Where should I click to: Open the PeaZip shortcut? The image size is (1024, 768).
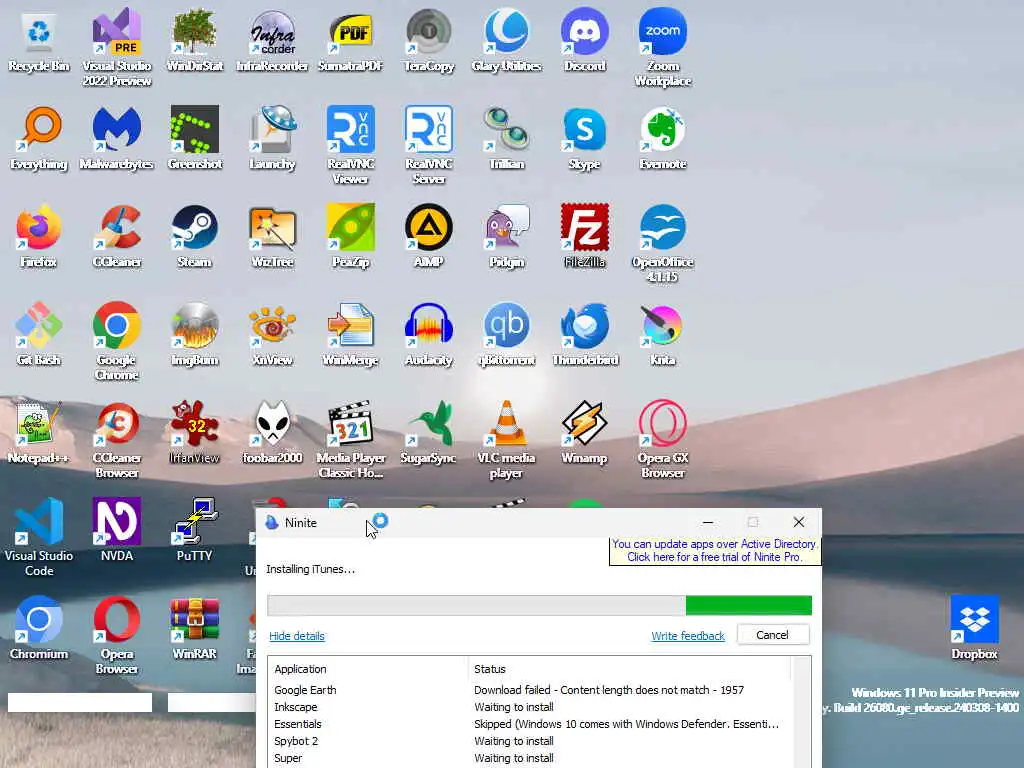point(351,237)
